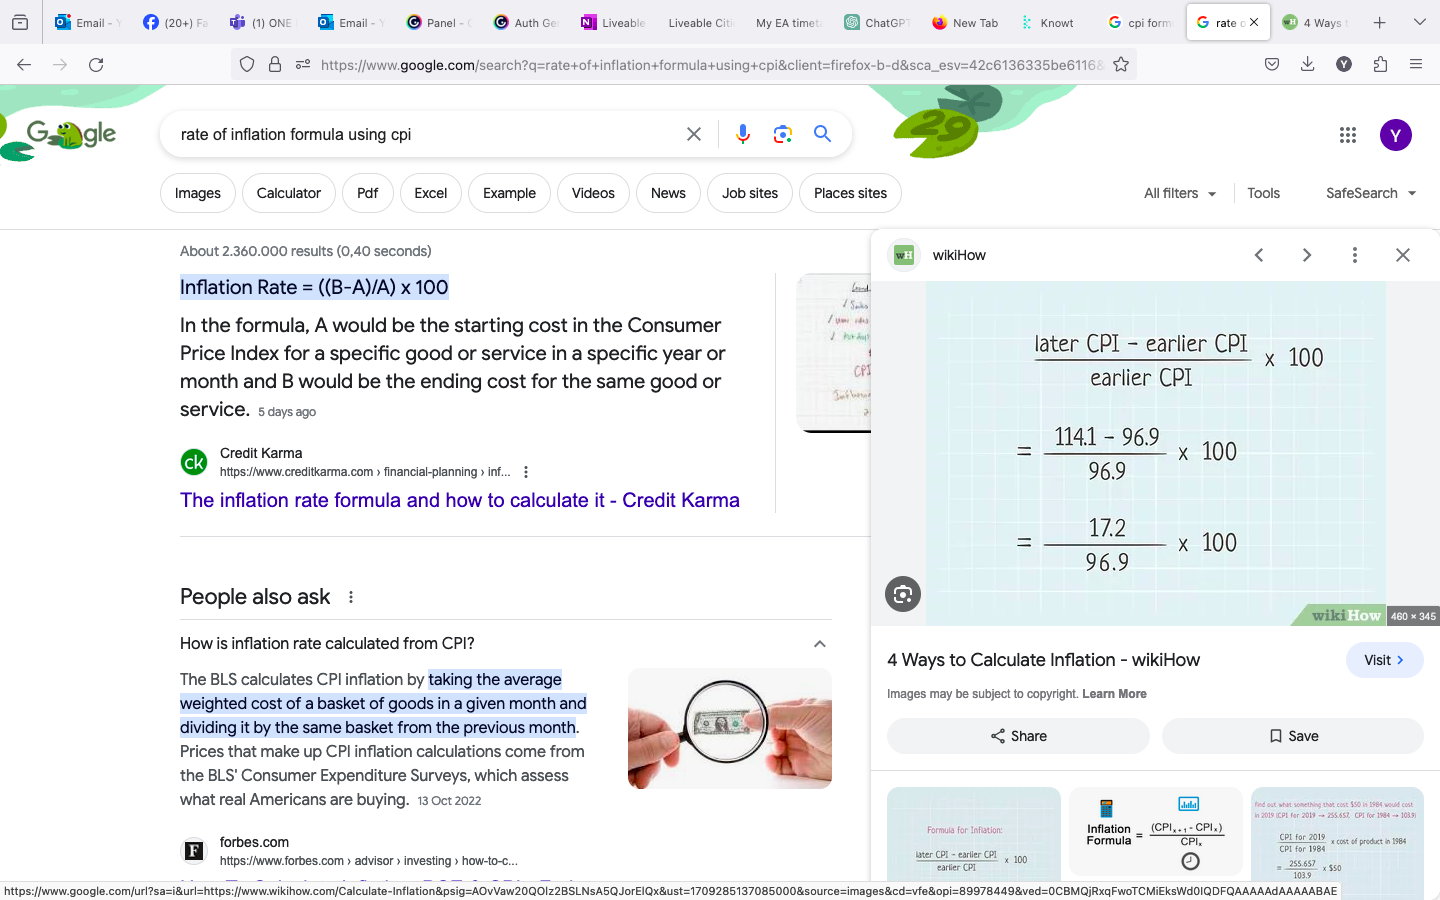Image resolution: width=1440 pixels, height=900 pixels.
Task: Open Google Lens image search icon
Action: [782, 134]
